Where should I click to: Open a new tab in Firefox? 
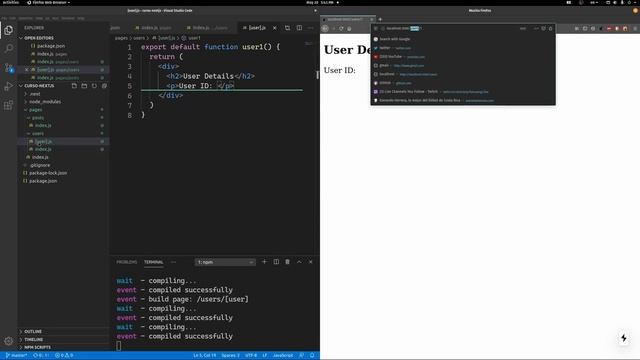(380, 19)
